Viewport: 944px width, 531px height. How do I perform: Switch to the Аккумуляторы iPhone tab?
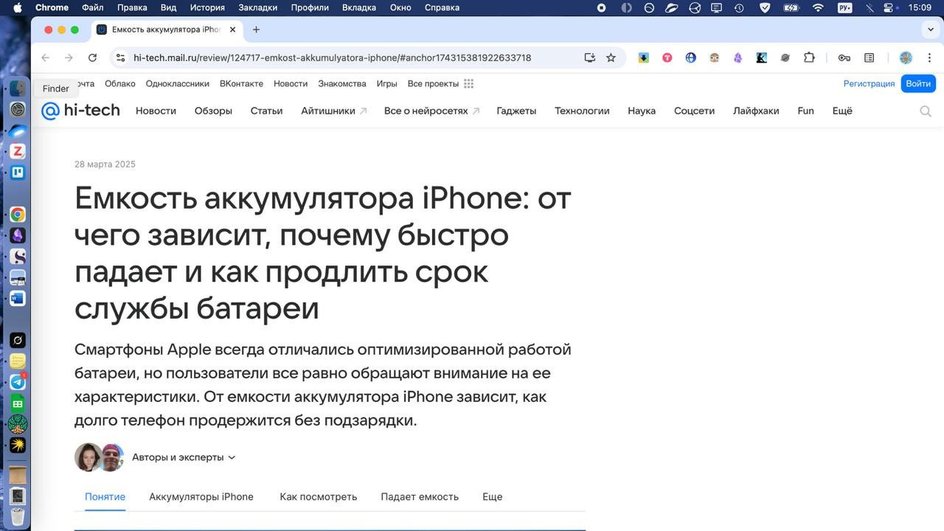(x=201, y=497)
